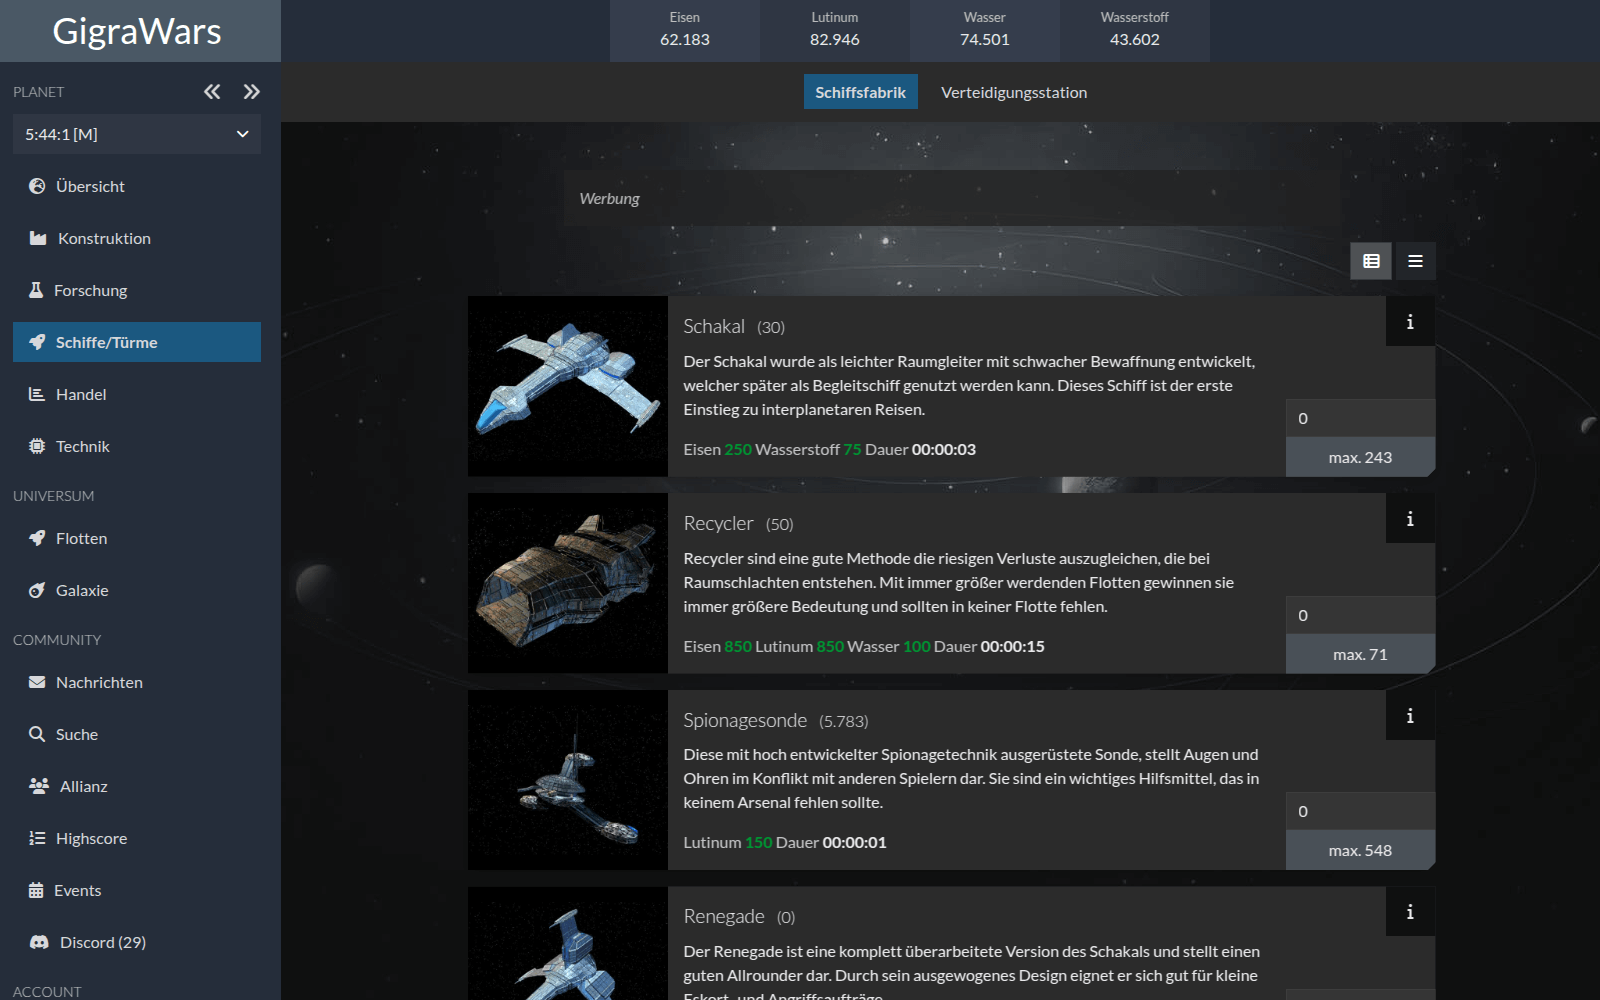Click the Discord logo icon

click(x=39, y=942)
